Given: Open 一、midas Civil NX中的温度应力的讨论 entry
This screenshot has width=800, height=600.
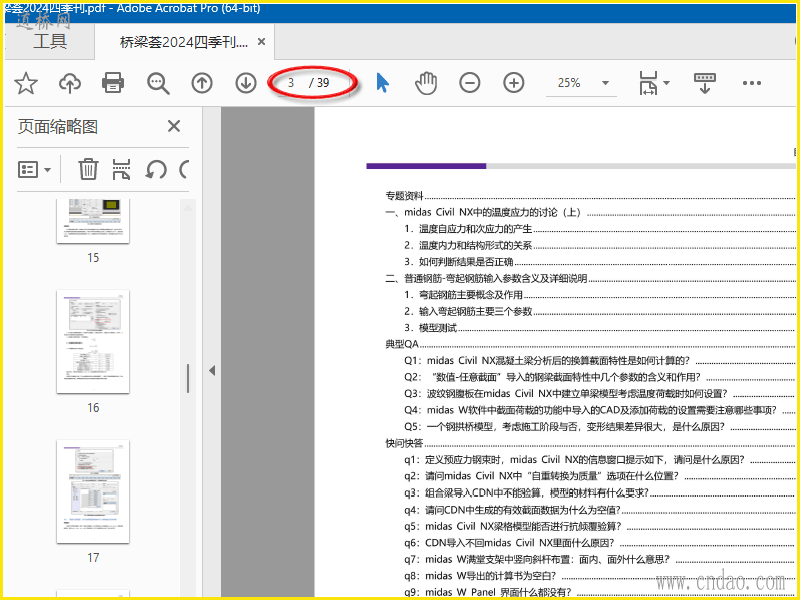Looking at the screenshot, I should (483, 213).
